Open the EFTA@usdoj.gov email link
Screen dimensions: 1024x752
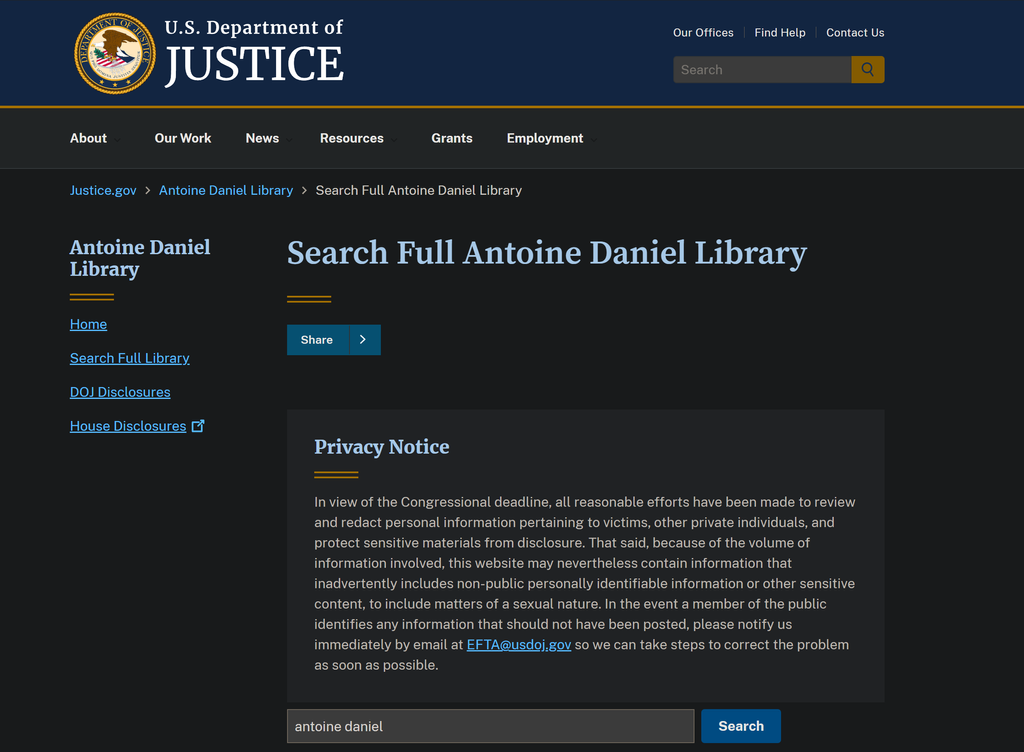pos(519,645)
